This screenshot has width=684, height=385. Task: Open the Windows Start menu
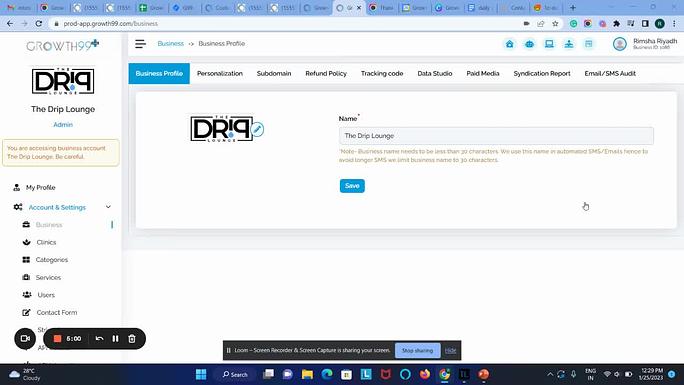[x=201, y=374]
